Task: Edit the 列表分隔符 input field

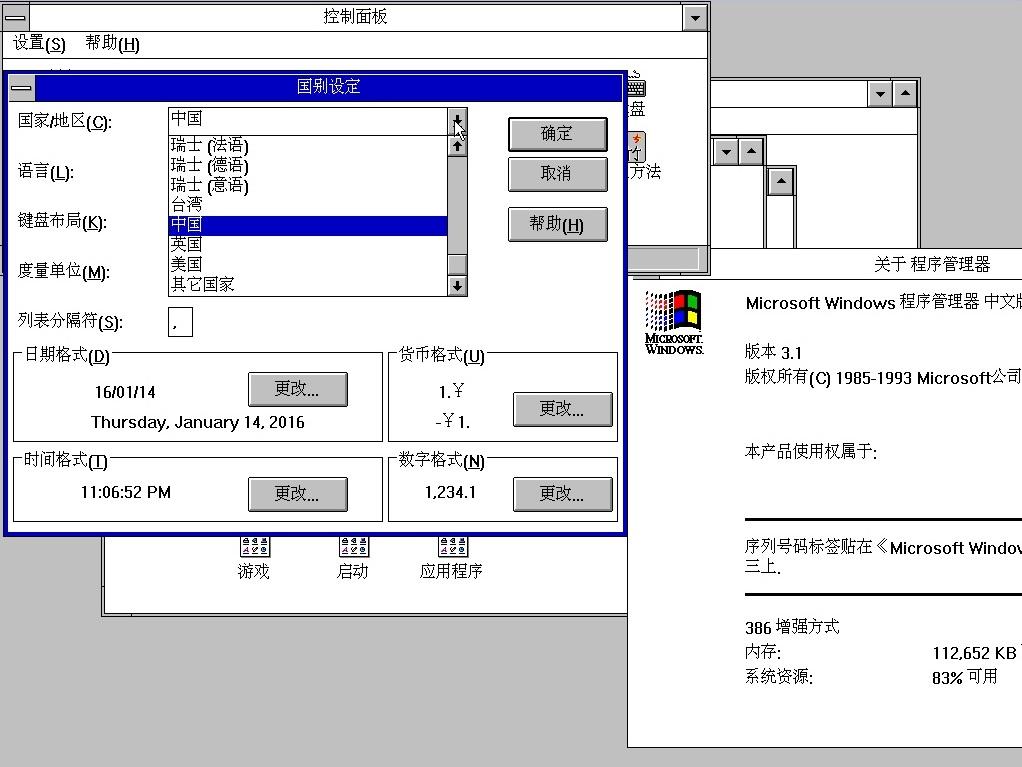Action: (x=180, y=321)
